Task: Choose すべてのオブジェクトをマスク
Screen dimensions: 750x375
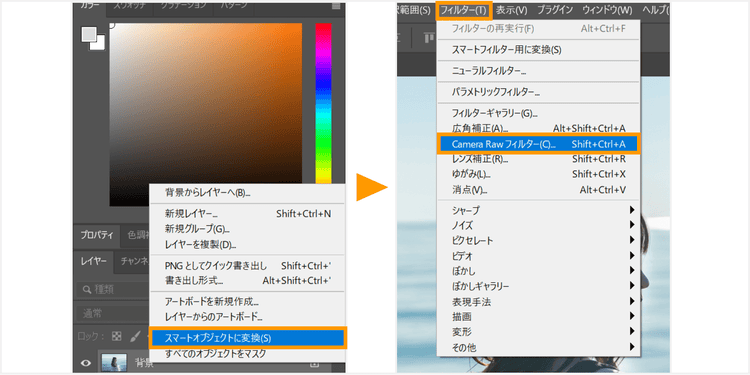Action: click(x=247, y=354)
